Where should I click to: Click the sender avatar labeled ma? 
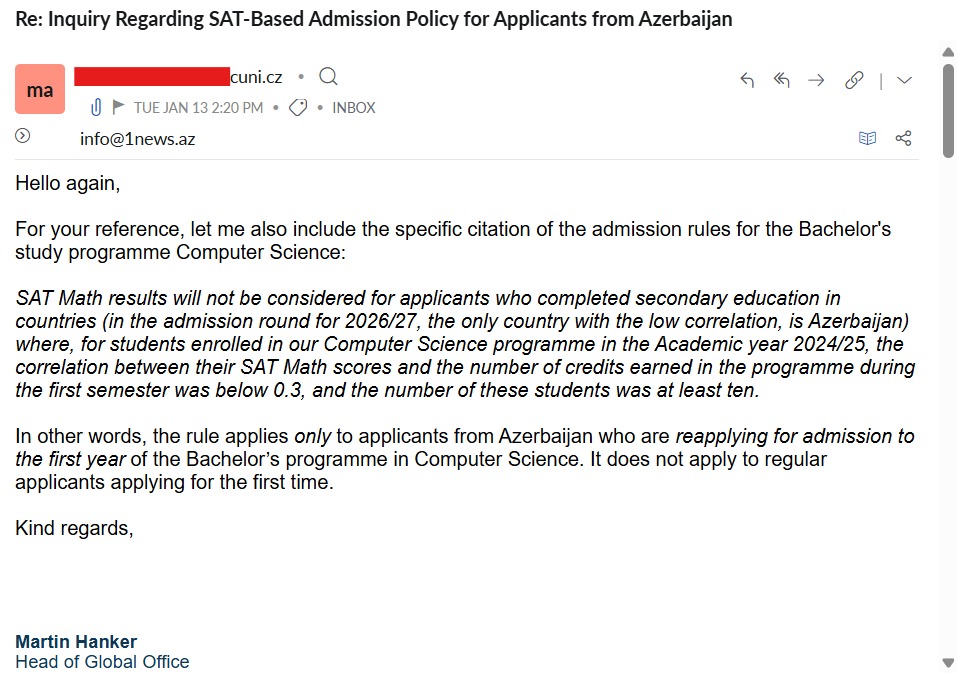tap(40, 90)
